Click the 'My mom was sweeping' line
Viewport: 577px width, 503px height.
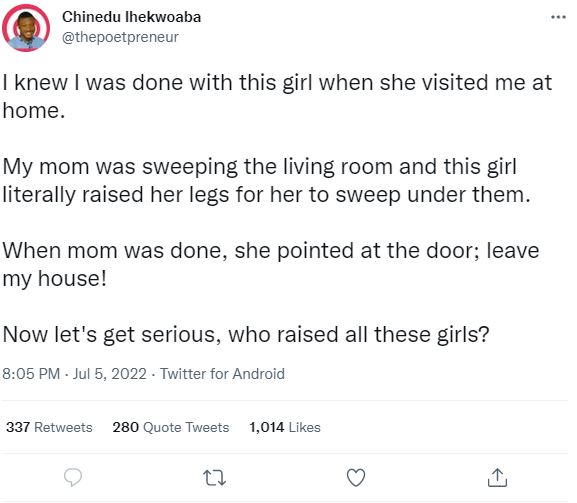[x=260, y=166]
